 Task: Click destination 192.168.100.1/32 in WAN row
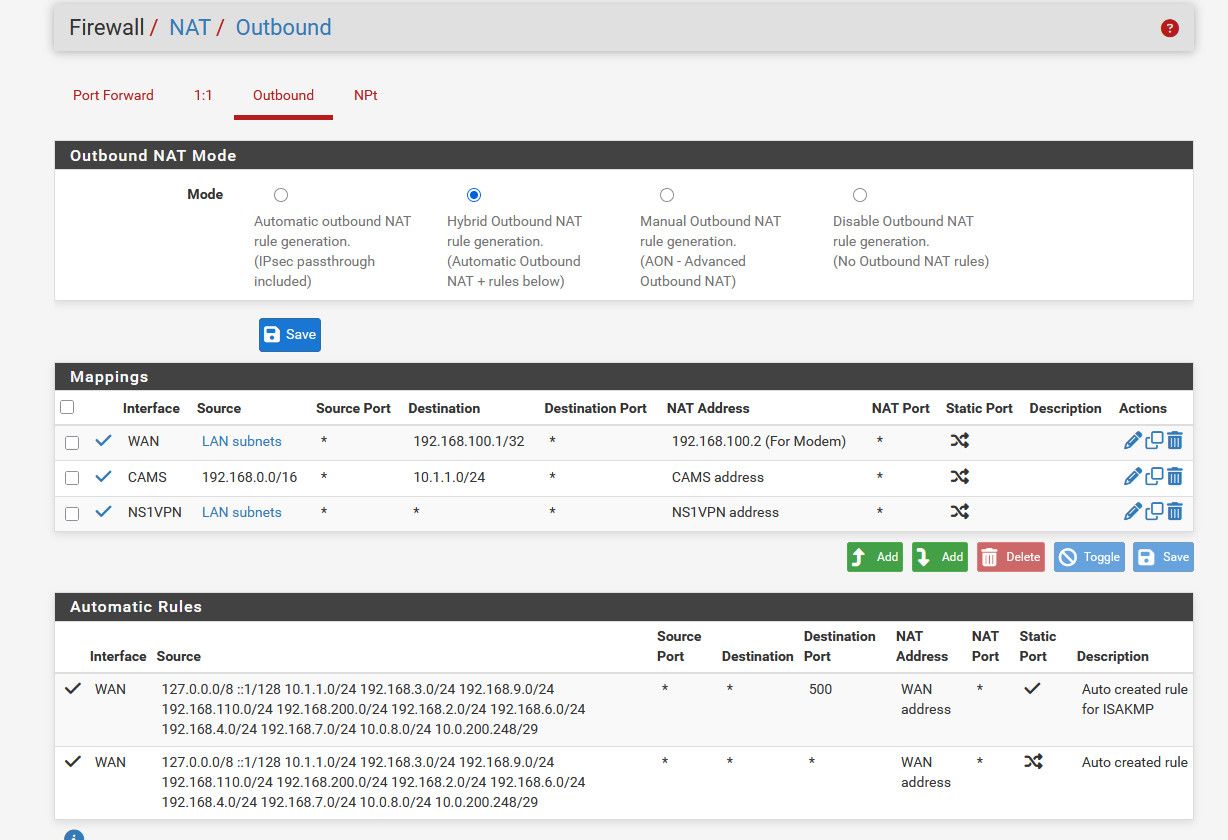(x=468, y=441)
